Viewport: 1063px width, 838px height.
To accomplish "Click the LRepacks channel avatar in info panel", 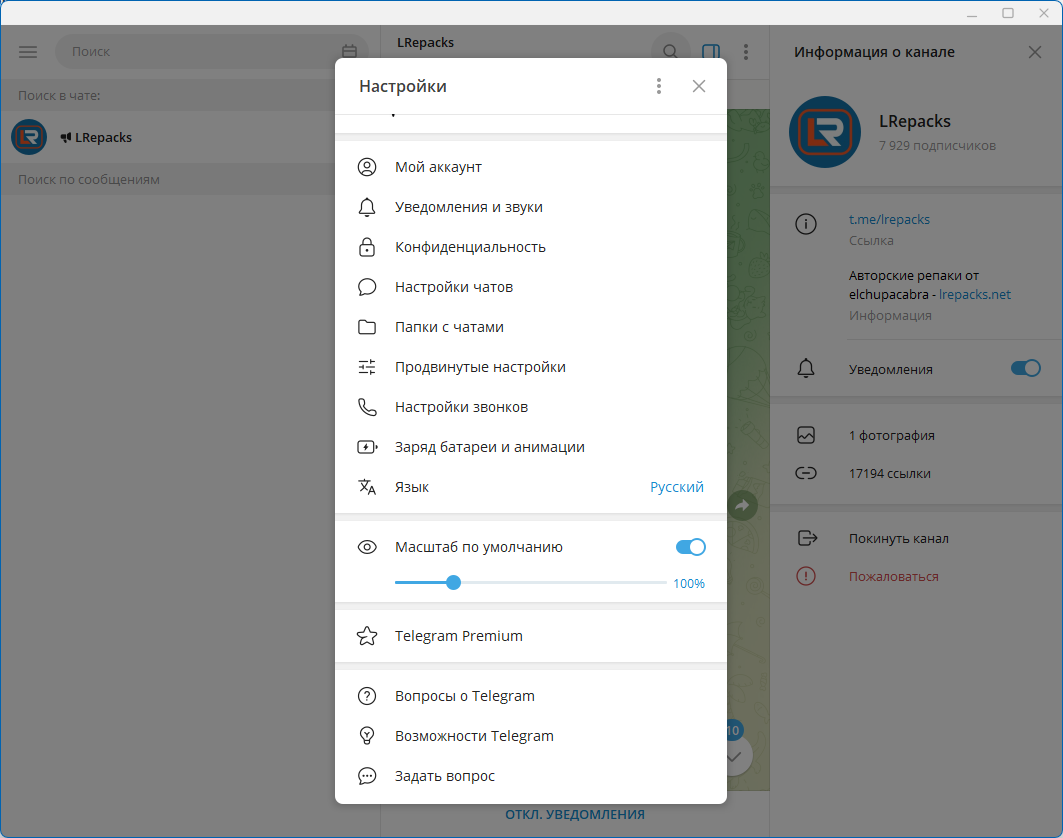I will [x=824, y=132].
